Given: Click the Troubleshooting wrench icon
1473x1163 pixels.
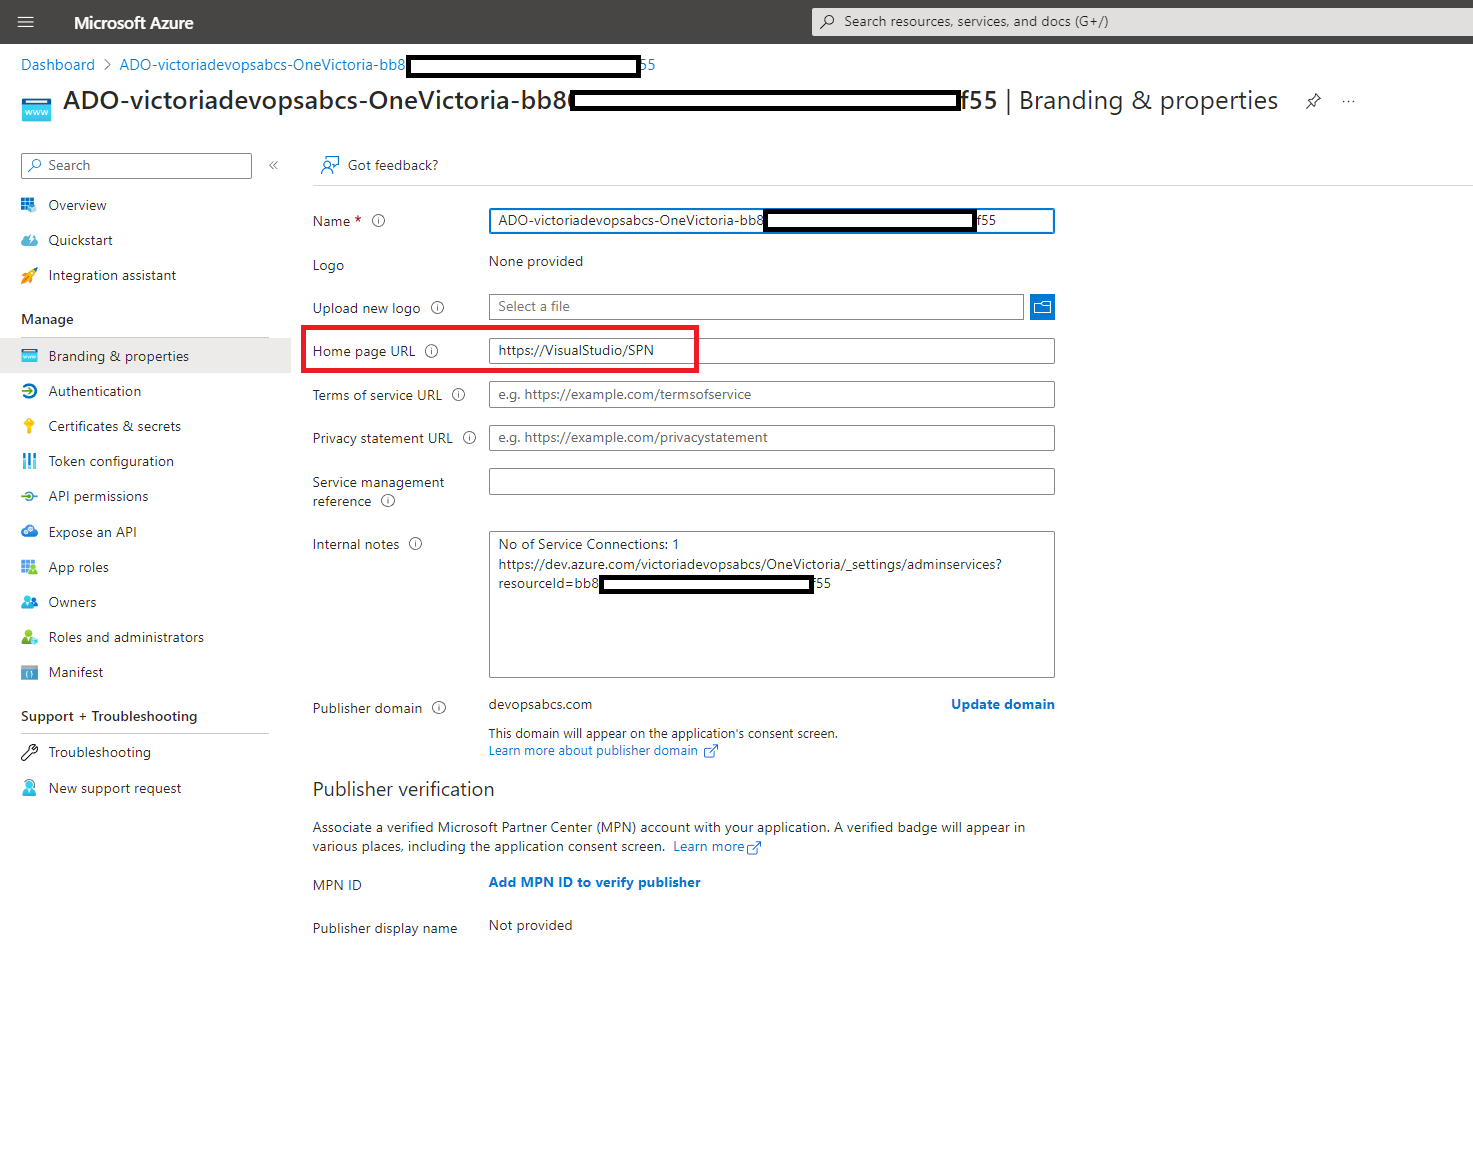Looking at the screenshot, I should (29, 752).
